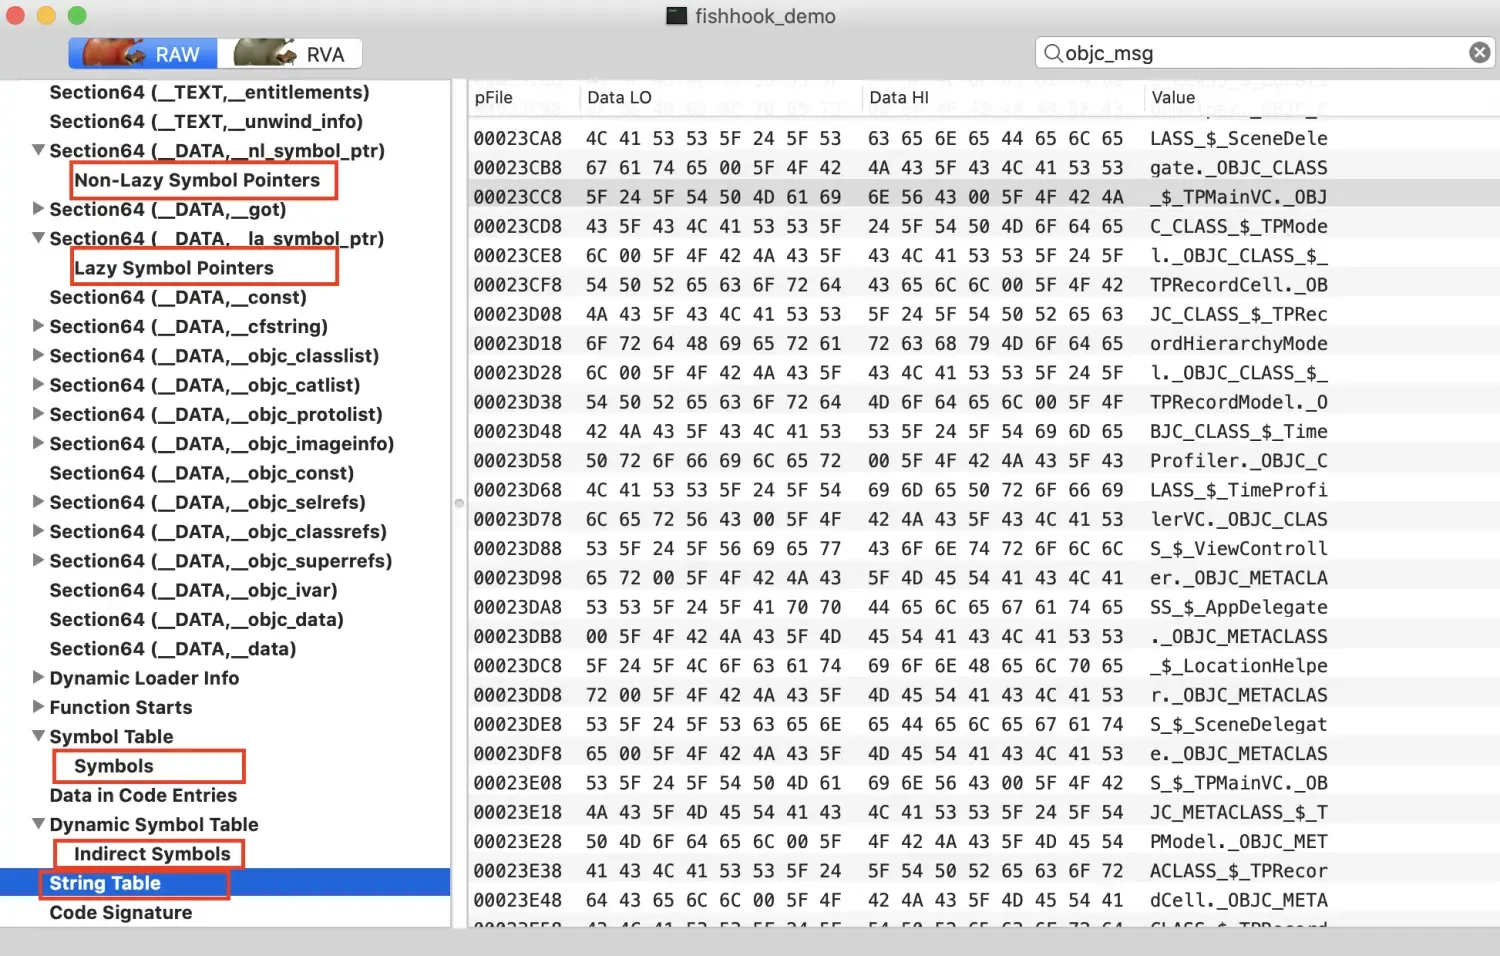Switch to RVA address mode
The height and width of the screenshot is (956, 1500).
(x=297, y=54)
